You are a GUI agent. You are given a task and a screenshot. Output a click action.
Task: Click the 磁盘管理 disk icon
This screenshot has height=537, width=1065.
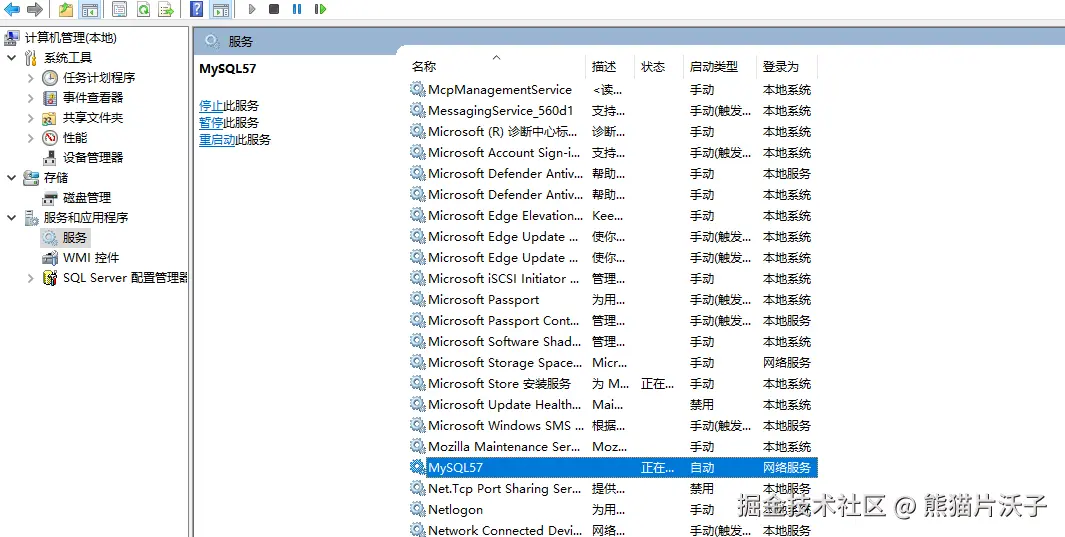50,198
